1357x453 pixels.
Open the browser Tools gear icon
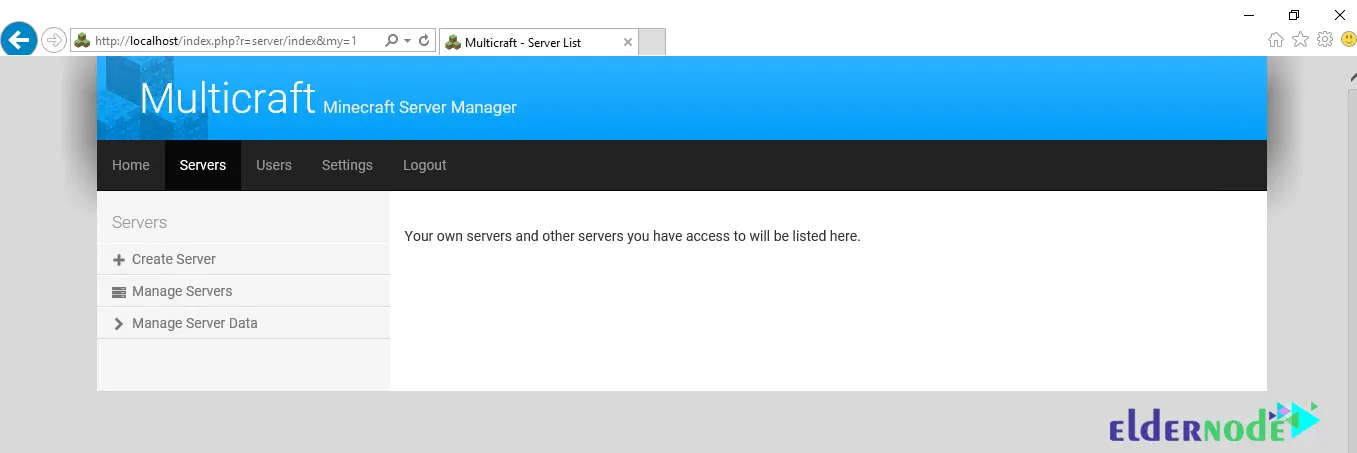point(1325,40)
